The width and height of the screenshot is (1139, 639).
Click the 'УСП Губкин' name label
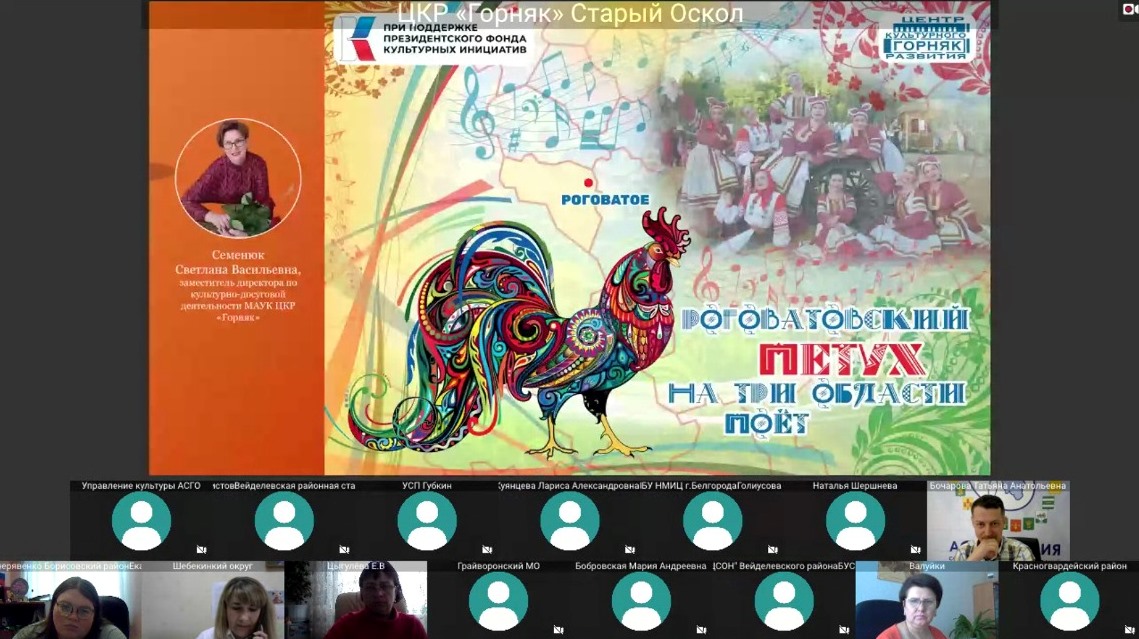point(427,486)
